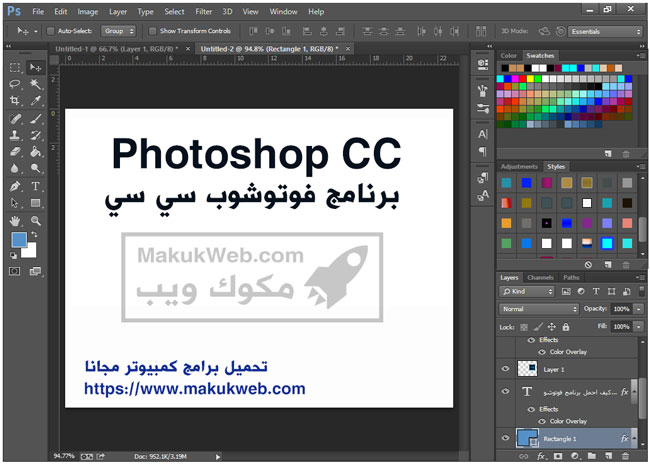This screenshot has height=464, width=650.
Task: Toggle the layer filter switch
Action: [641, 290]
